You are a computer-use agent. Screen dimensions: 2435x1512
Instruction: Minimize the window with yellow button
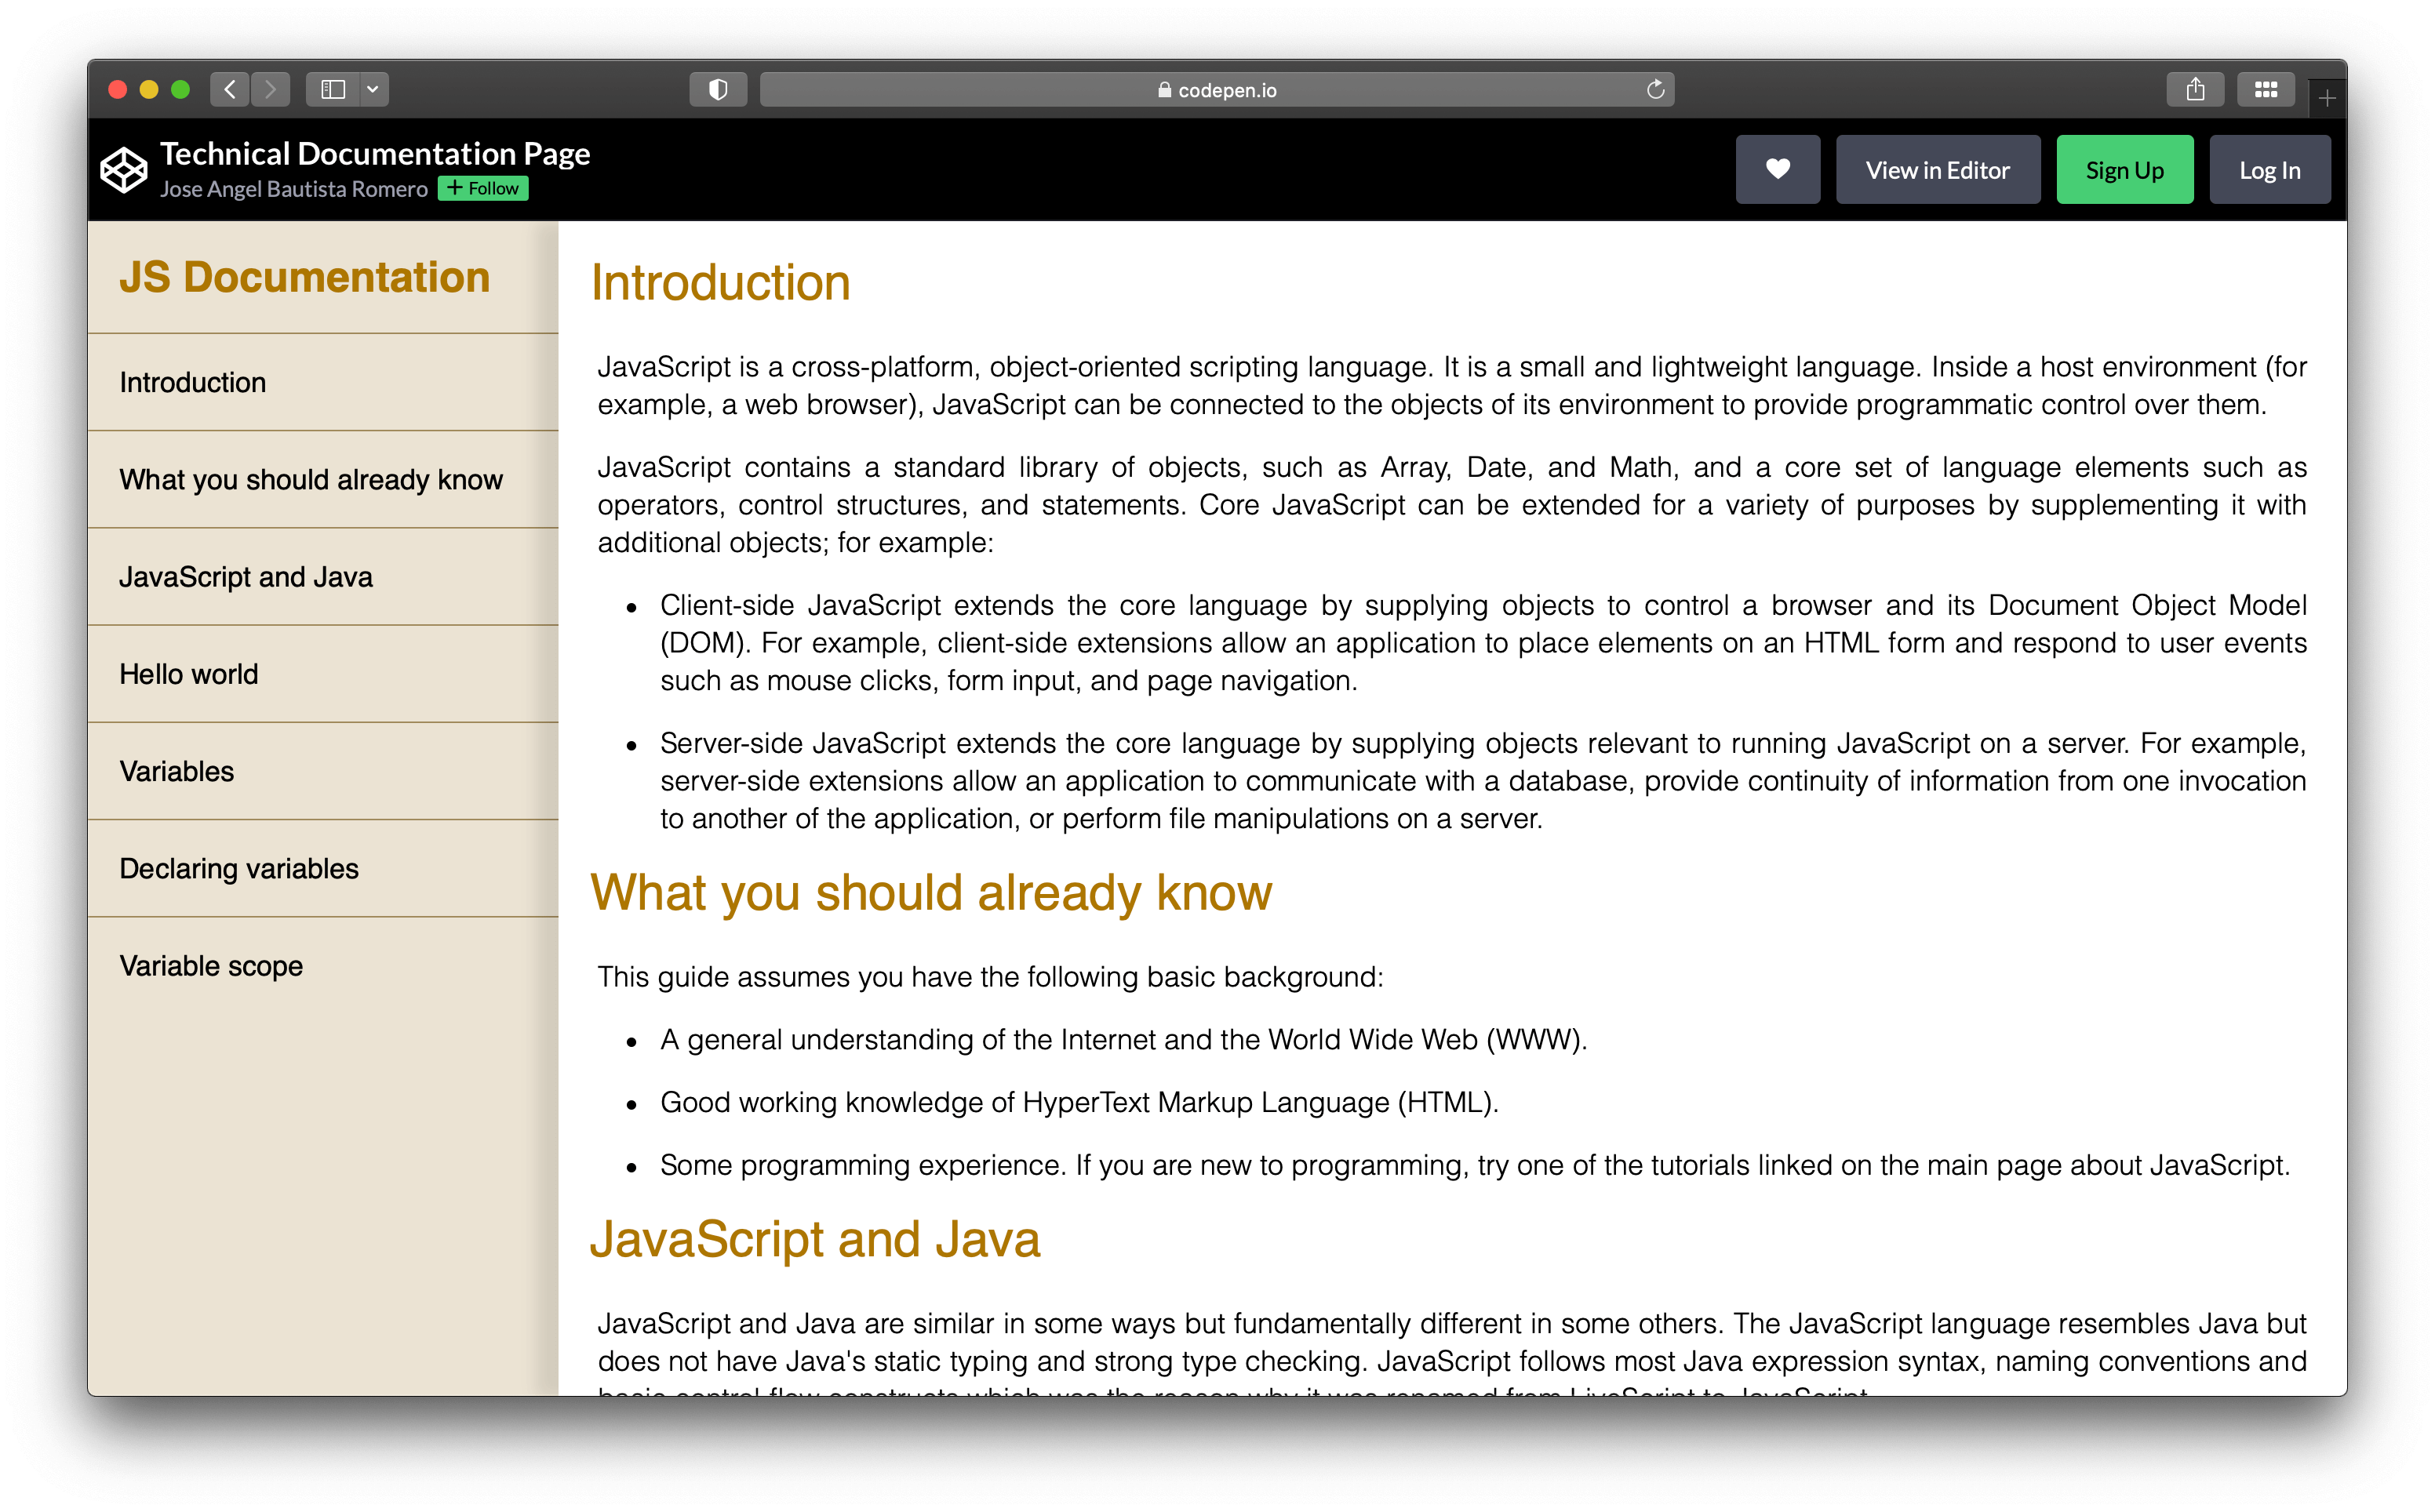tap(149, 90)
